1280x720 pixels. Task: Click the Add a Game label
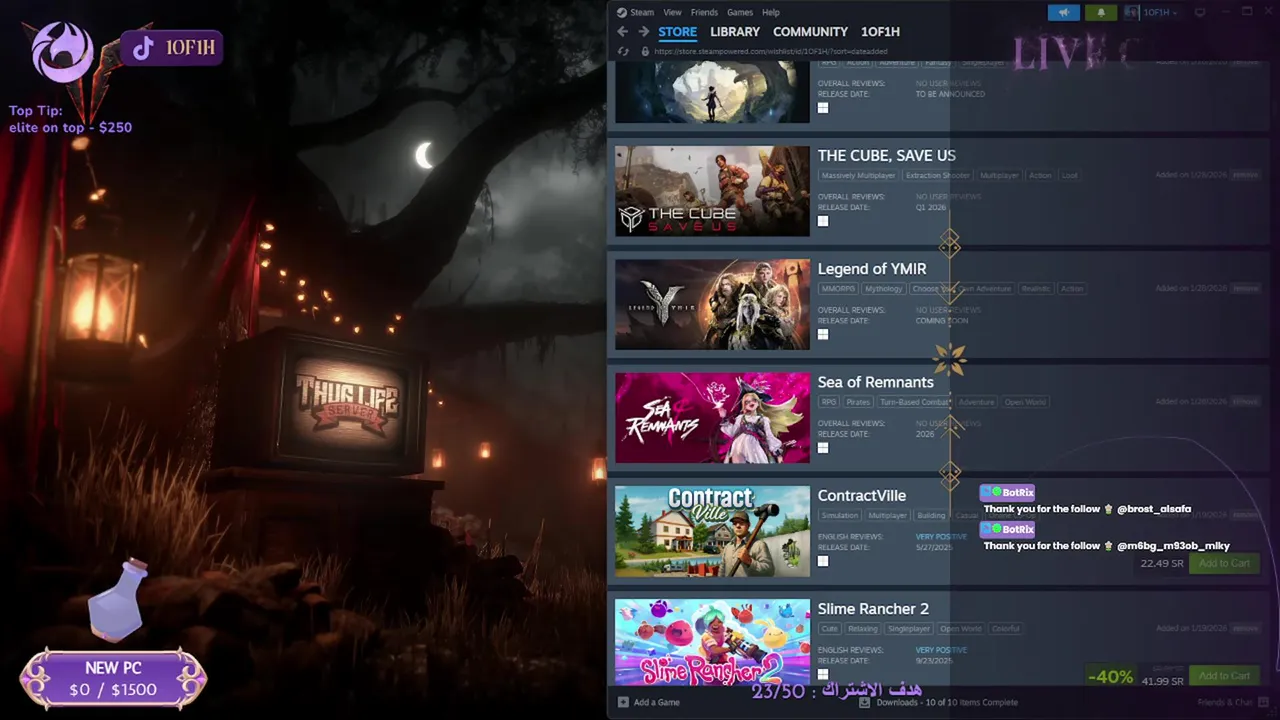point(657,702)
